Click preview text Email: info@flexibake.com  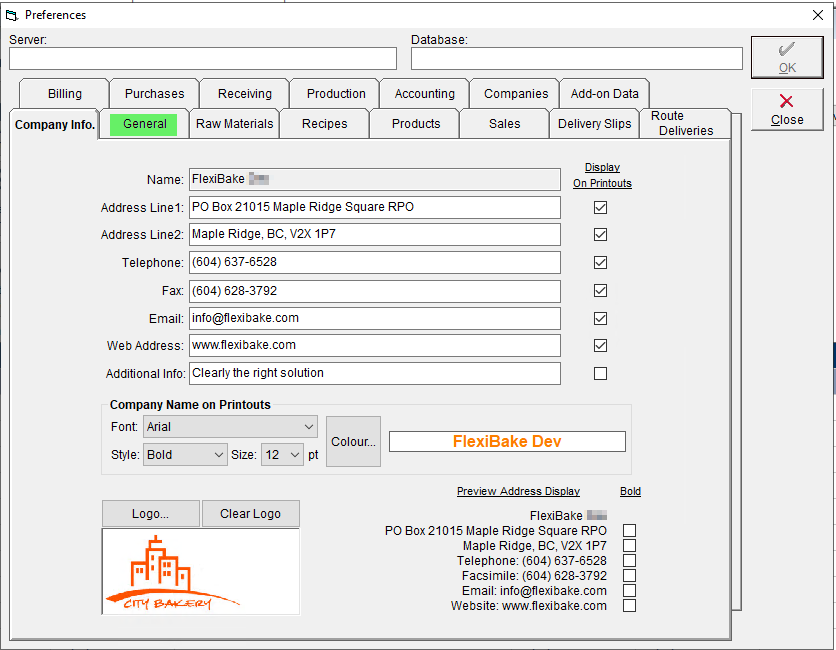pos(534,591)
